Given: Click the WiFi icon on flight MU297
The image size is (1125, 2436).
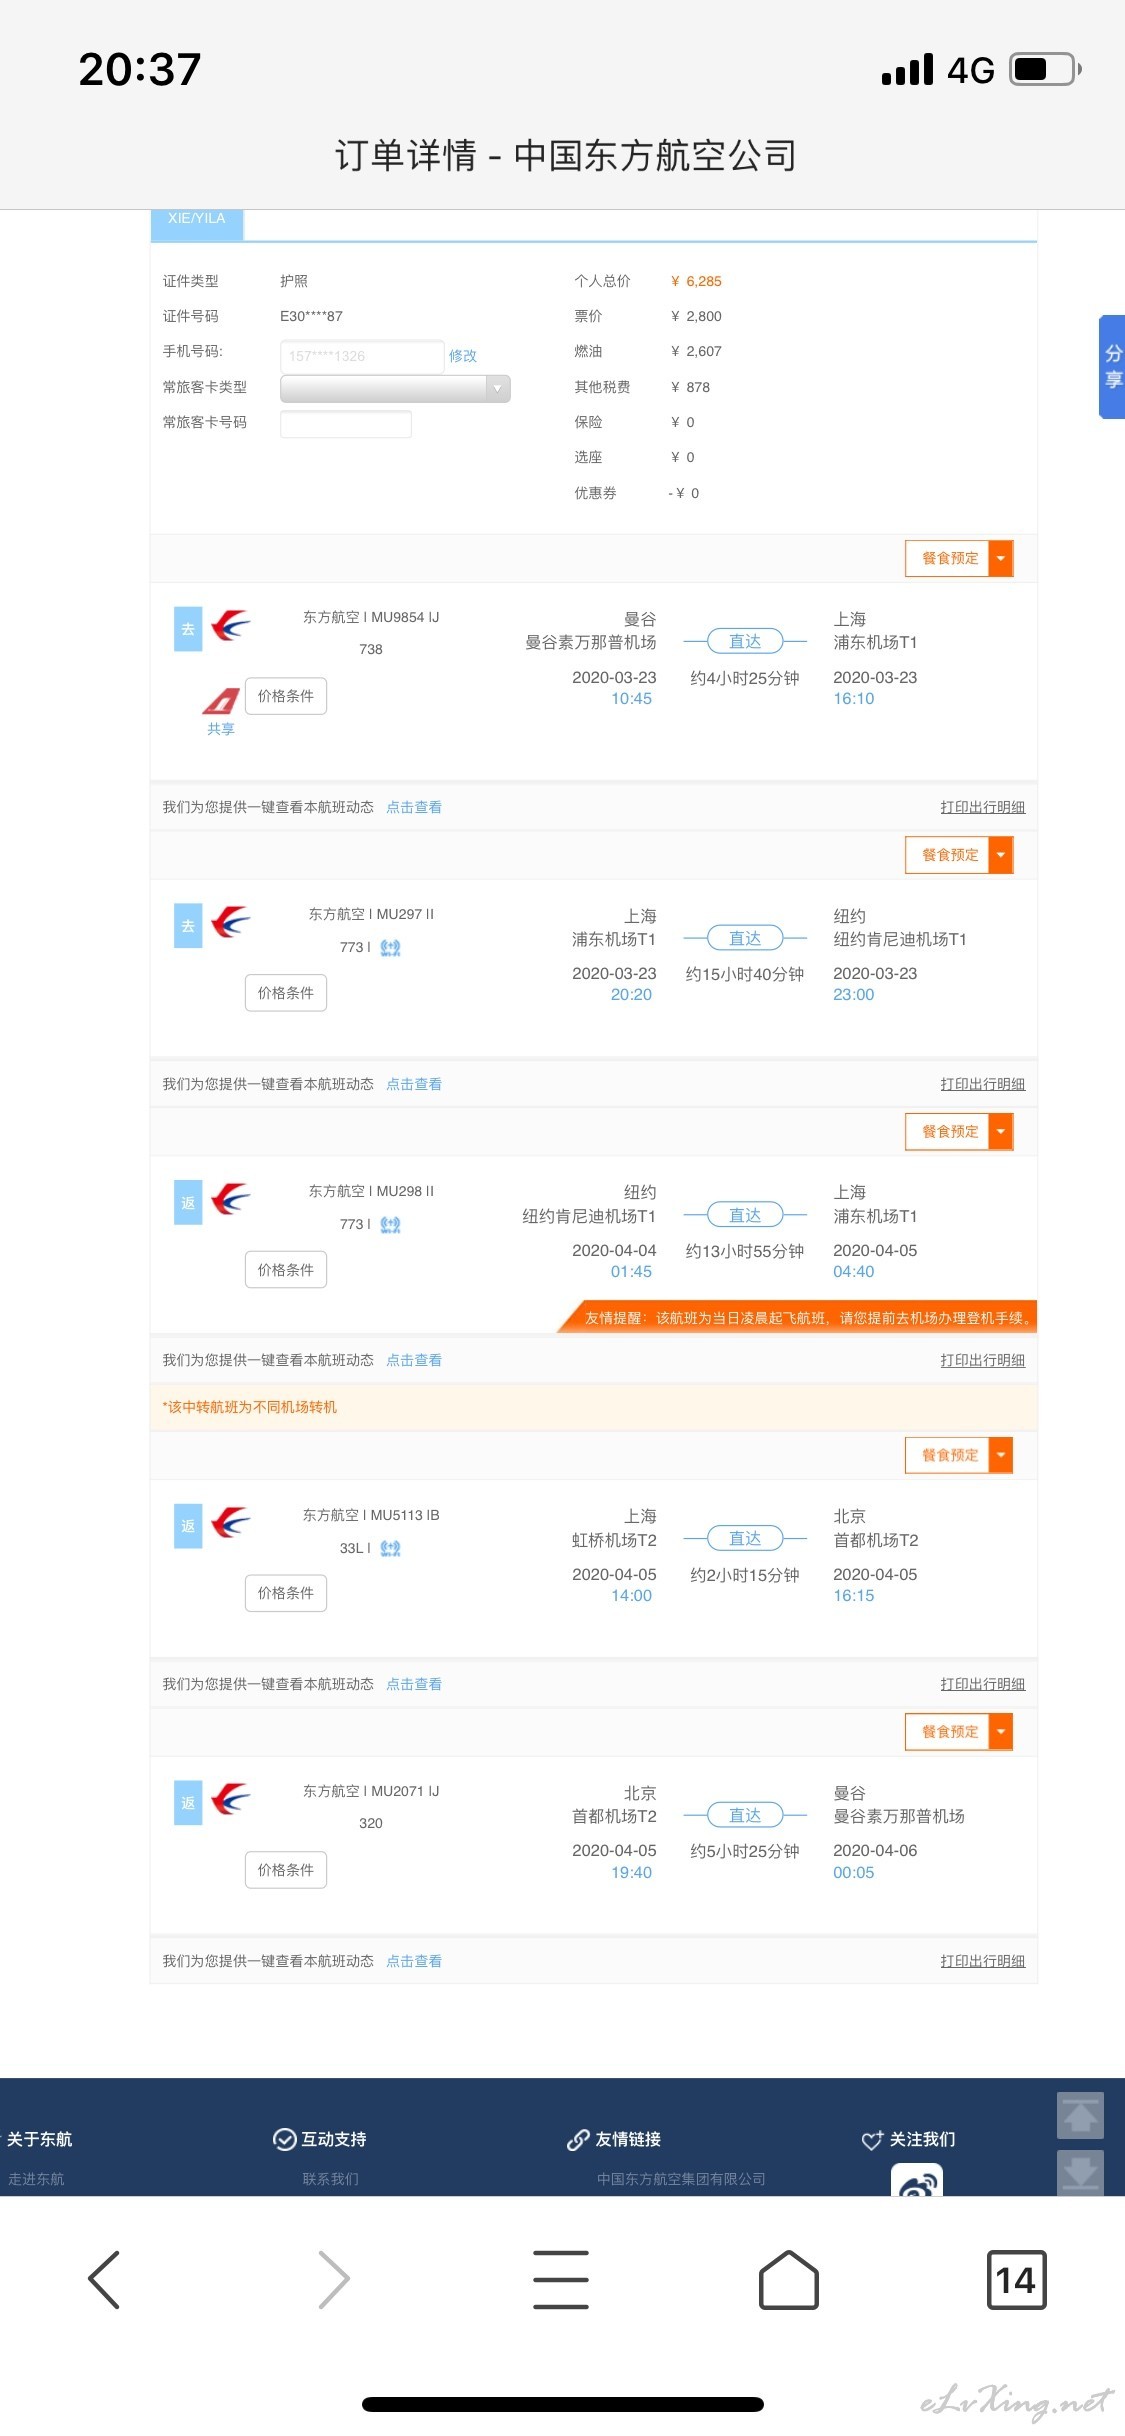Looking at the screenshot, I should 390,947.
